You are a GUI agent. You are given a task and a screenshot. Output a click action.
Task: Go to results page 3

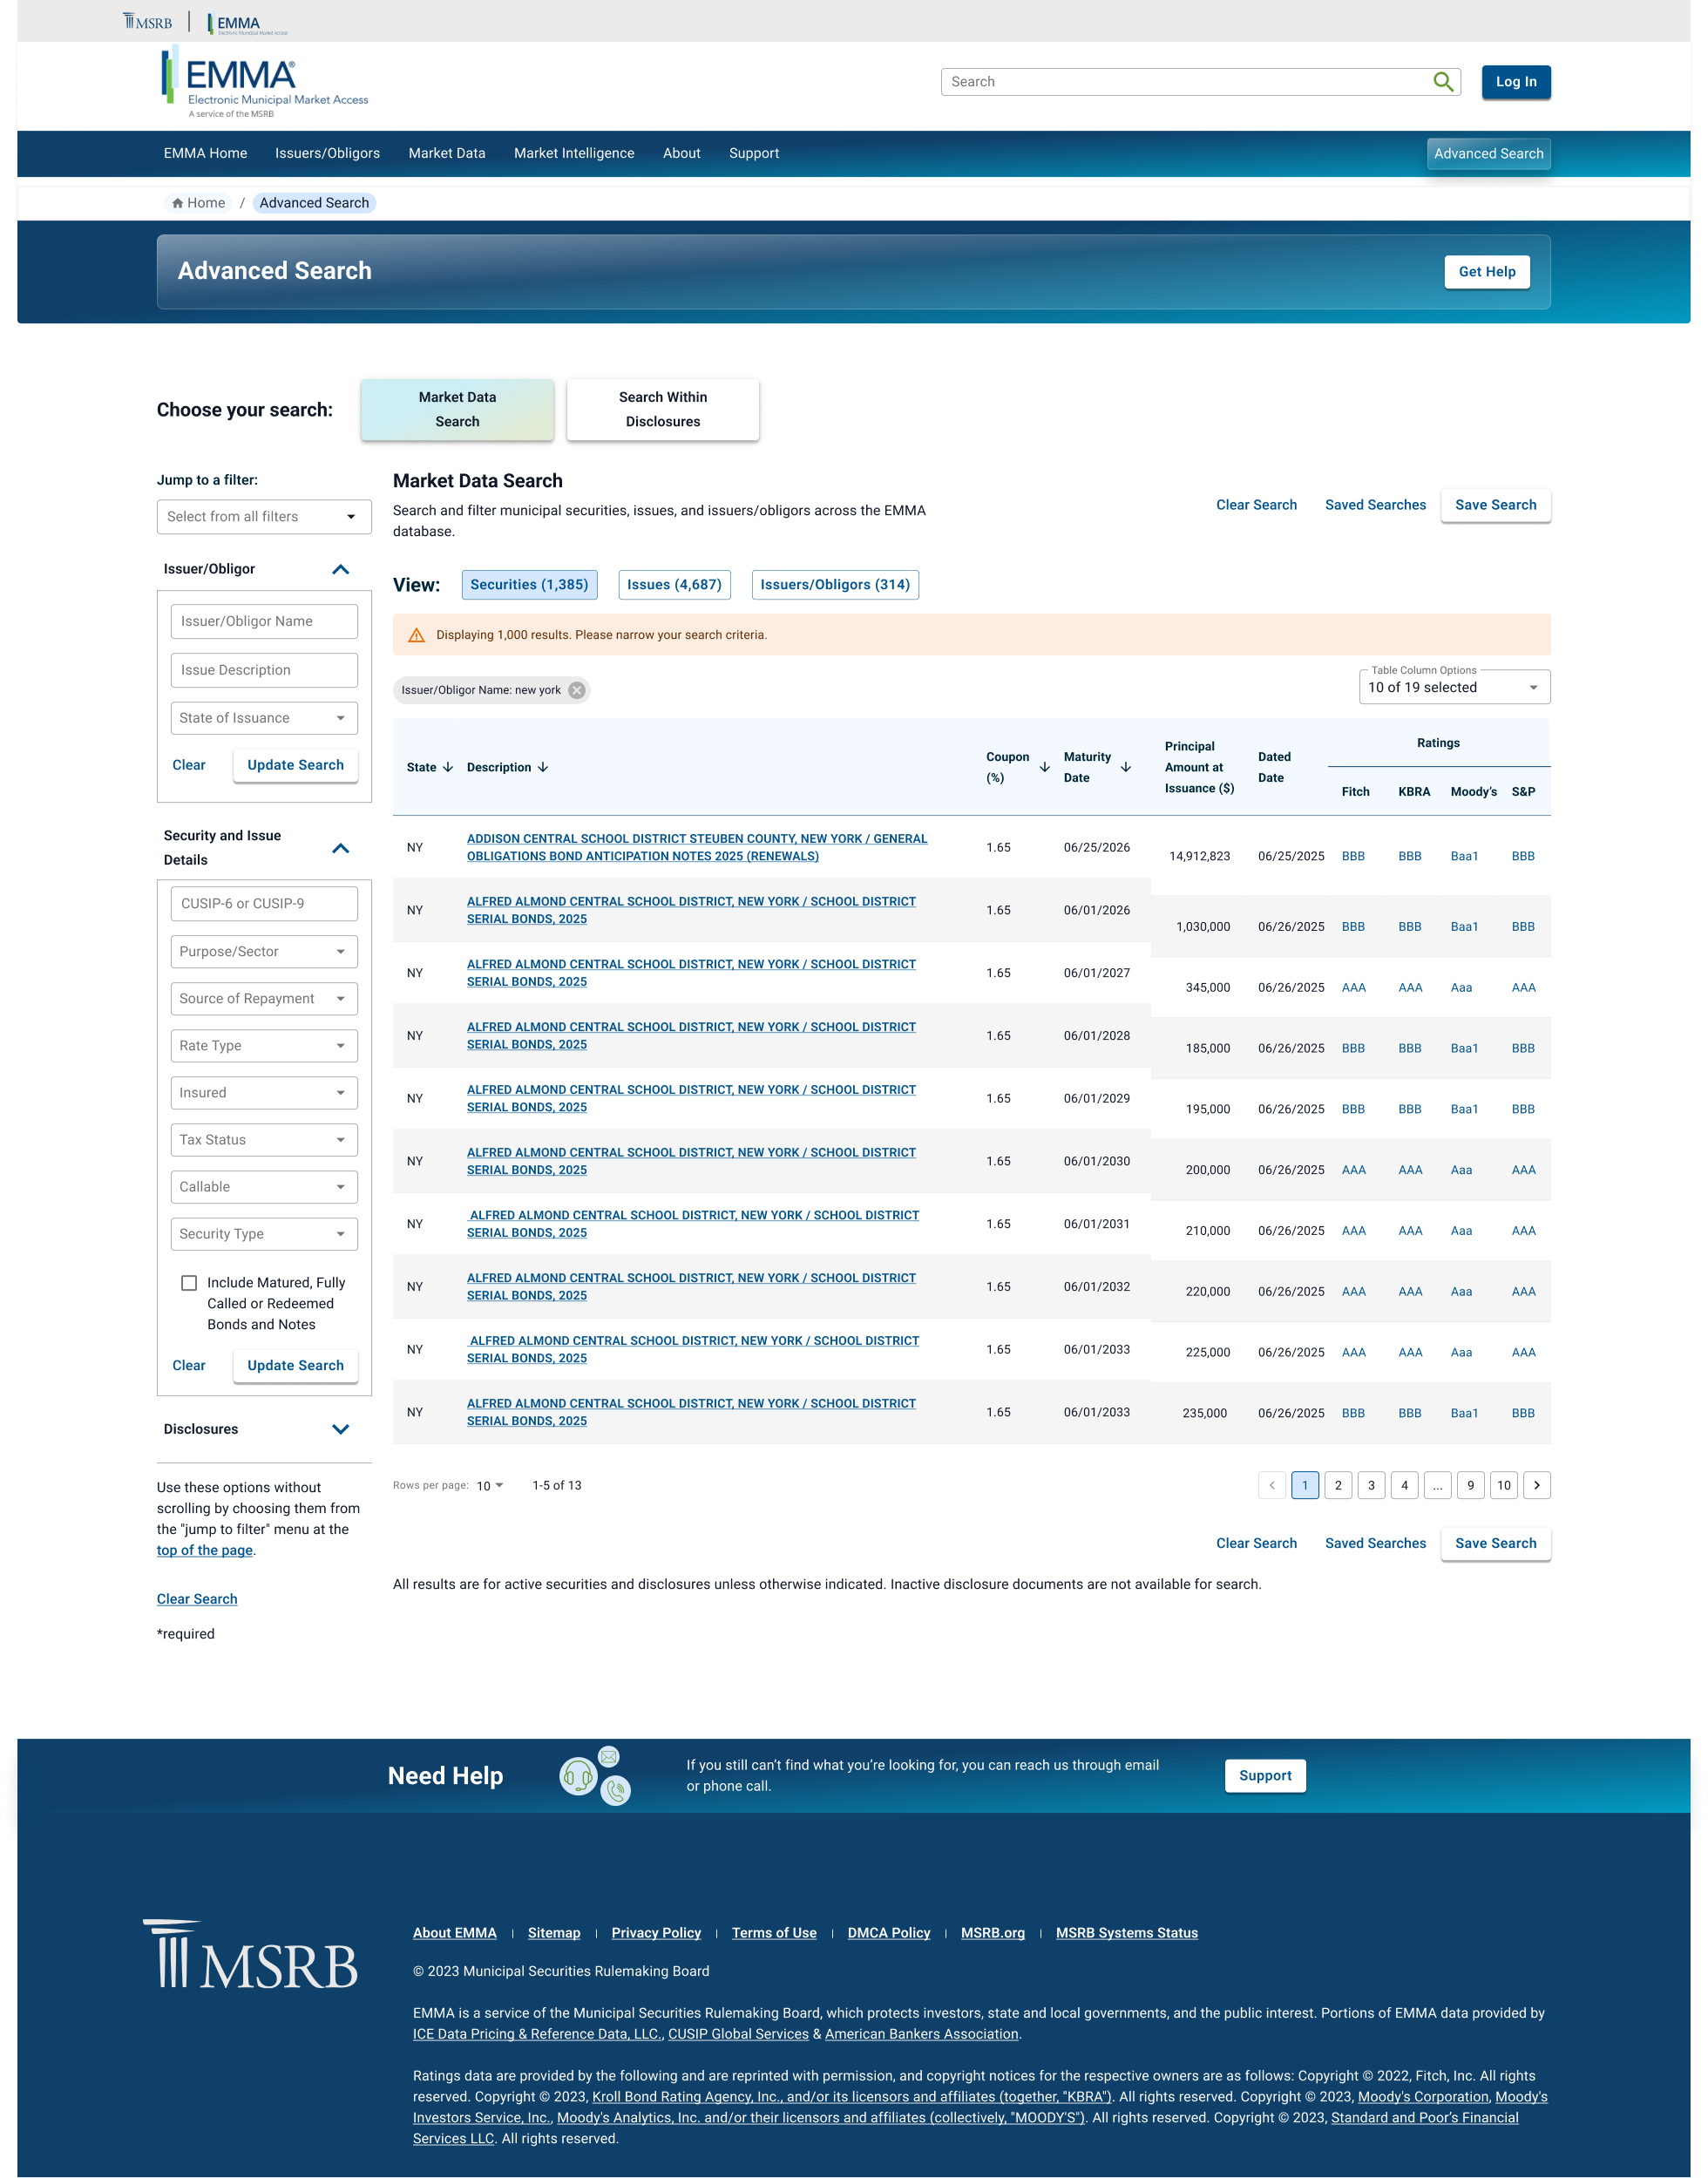1371,1485
